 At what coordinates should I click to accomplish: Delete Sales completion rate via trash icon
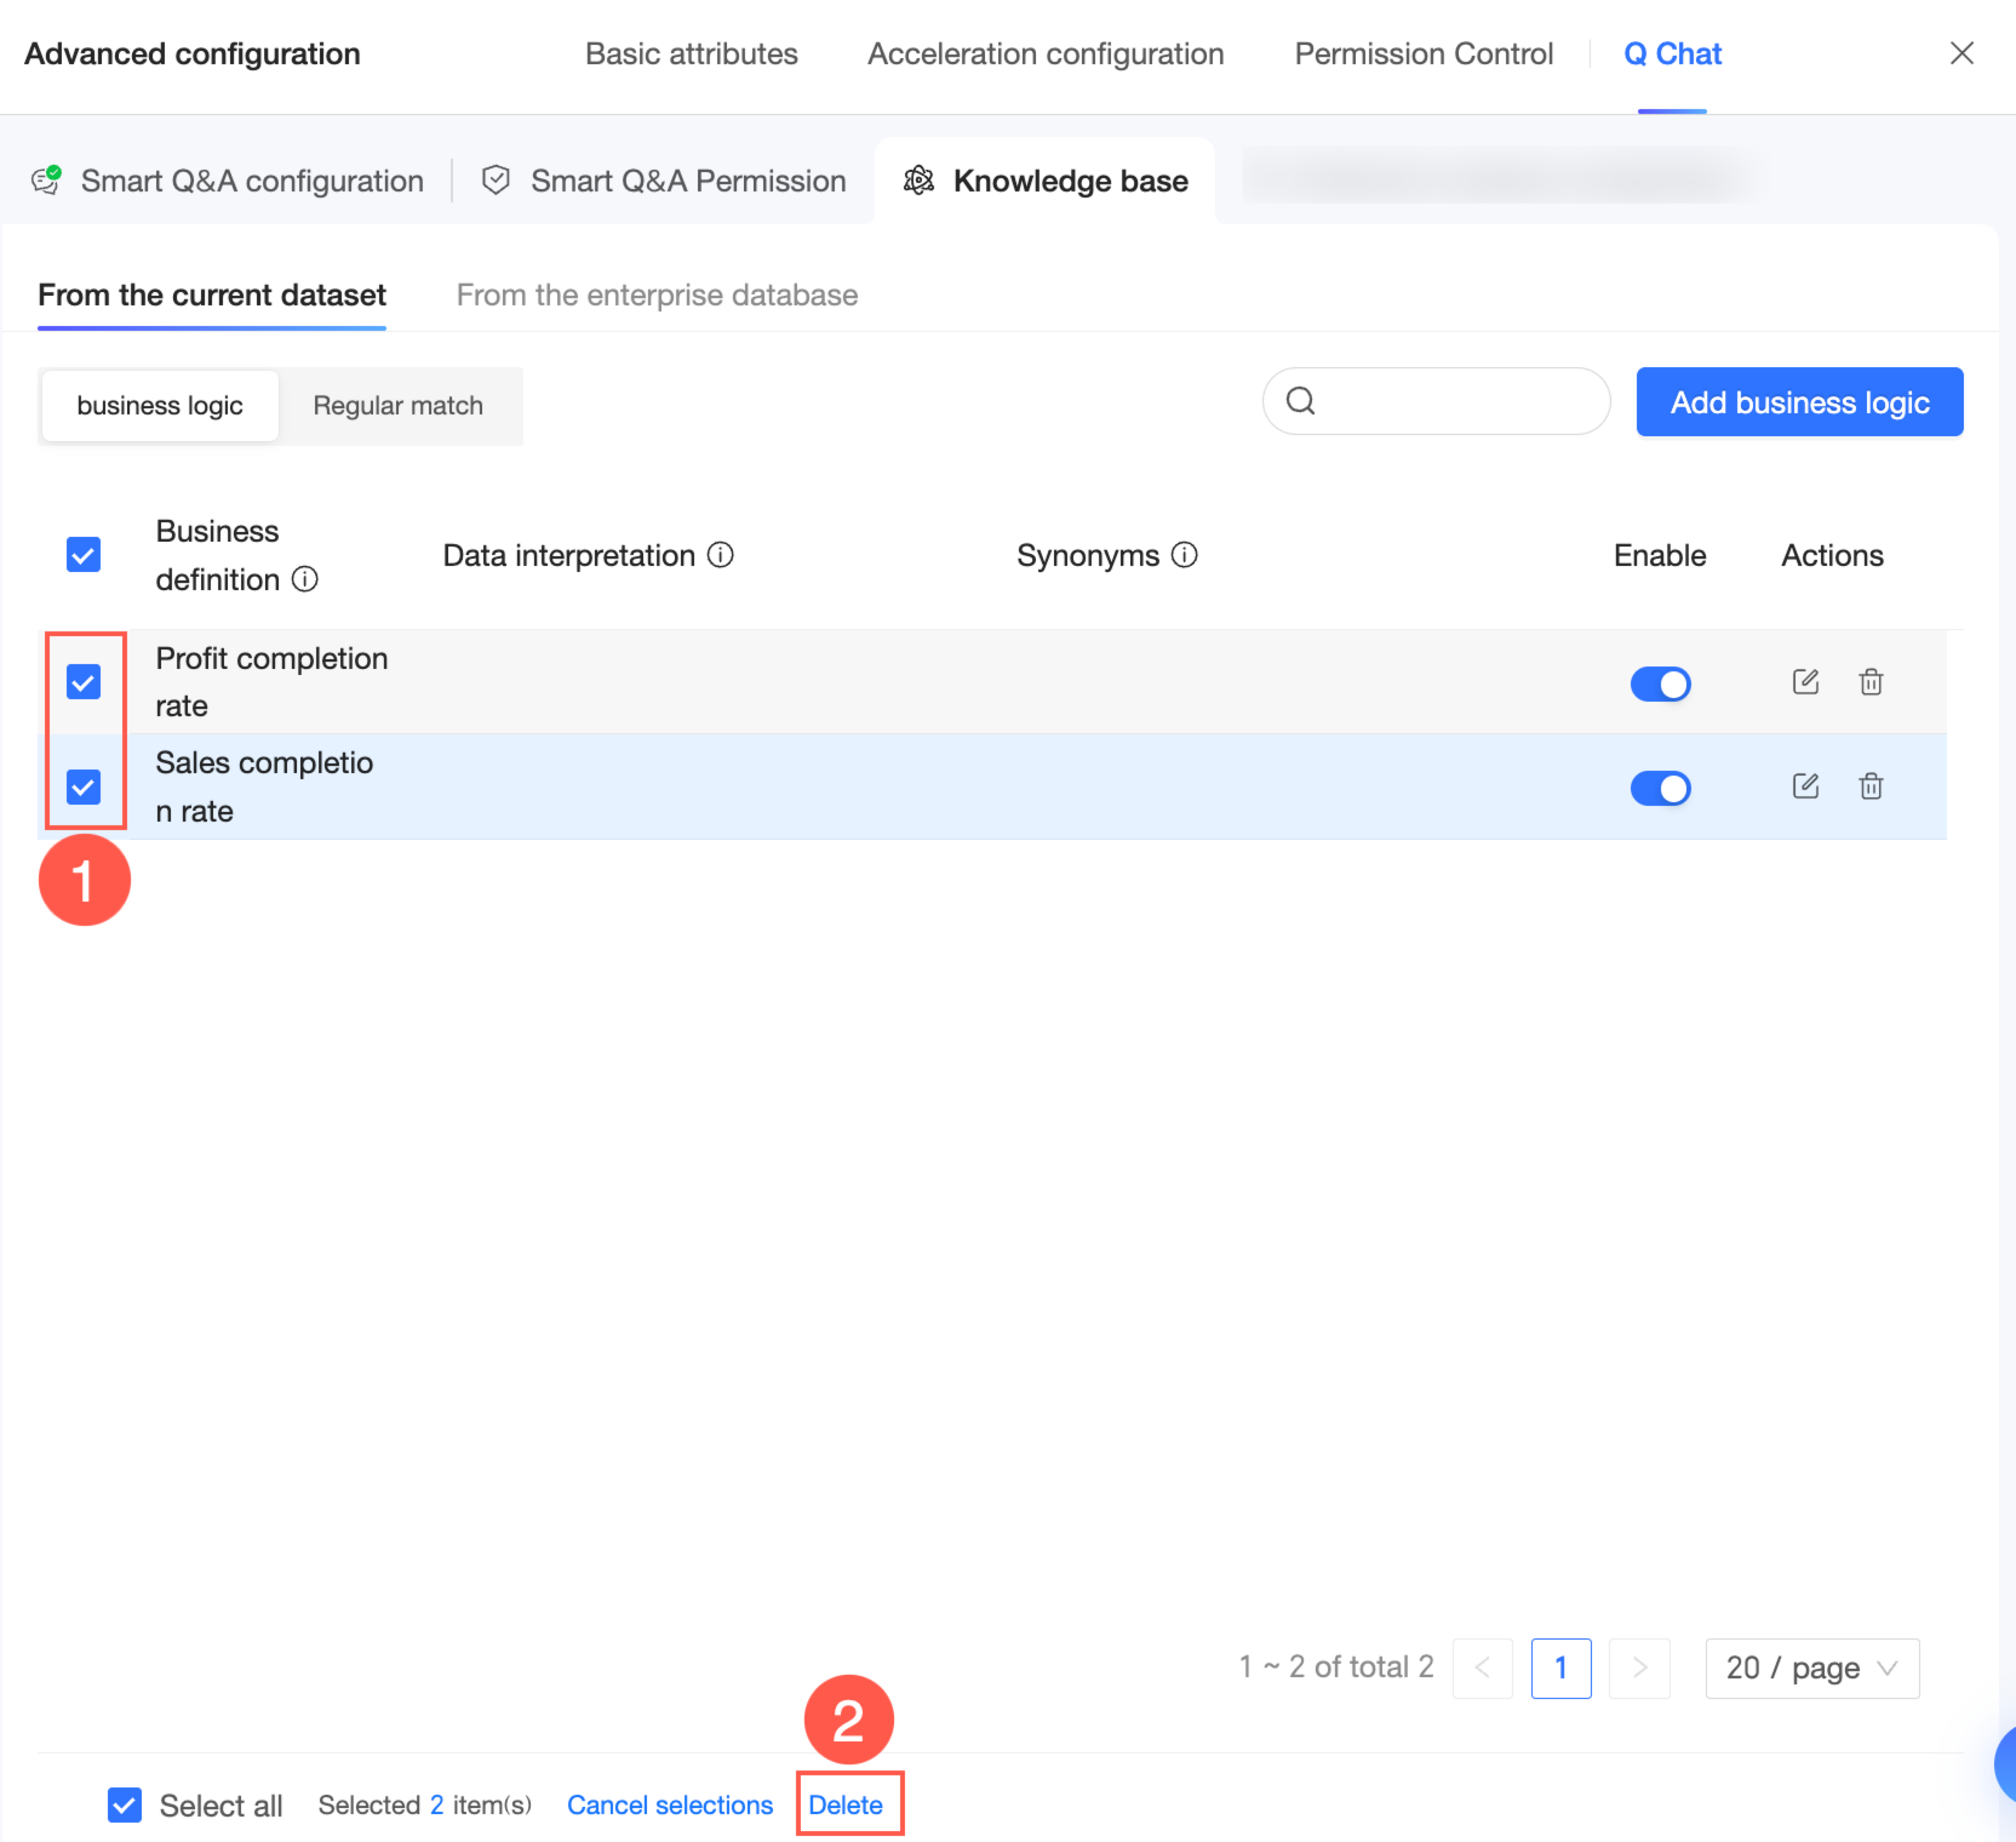[x=1870, y=786]
